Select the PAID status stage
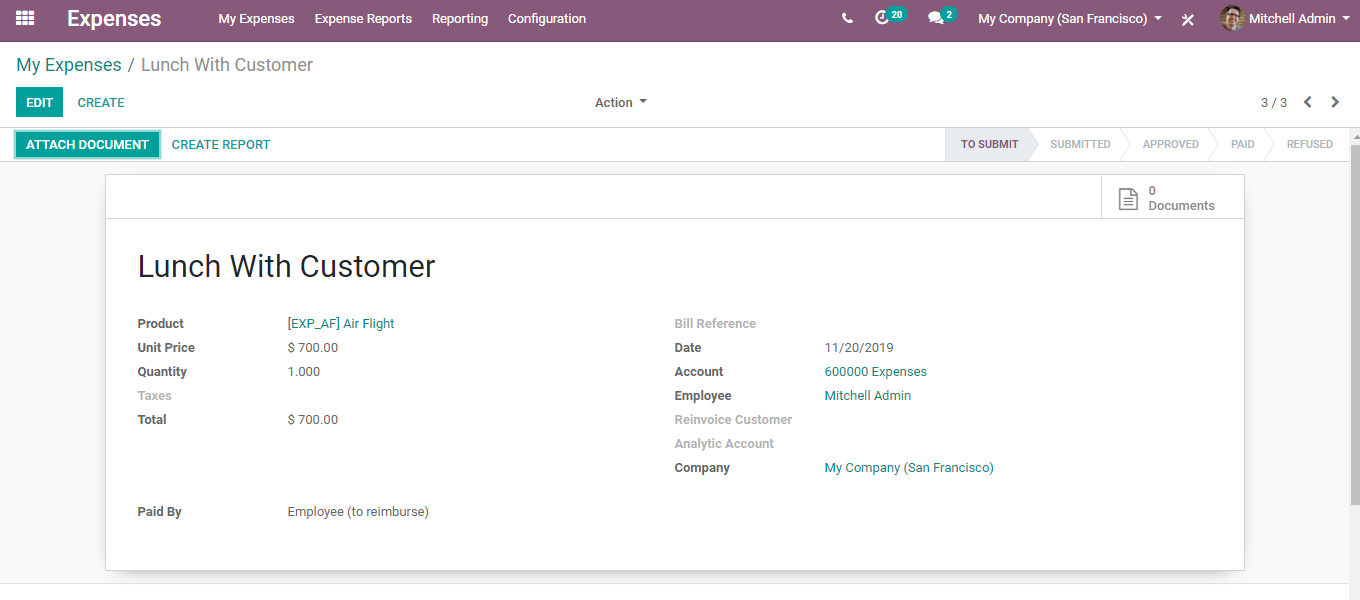1360x600 pixels. 1243,144
